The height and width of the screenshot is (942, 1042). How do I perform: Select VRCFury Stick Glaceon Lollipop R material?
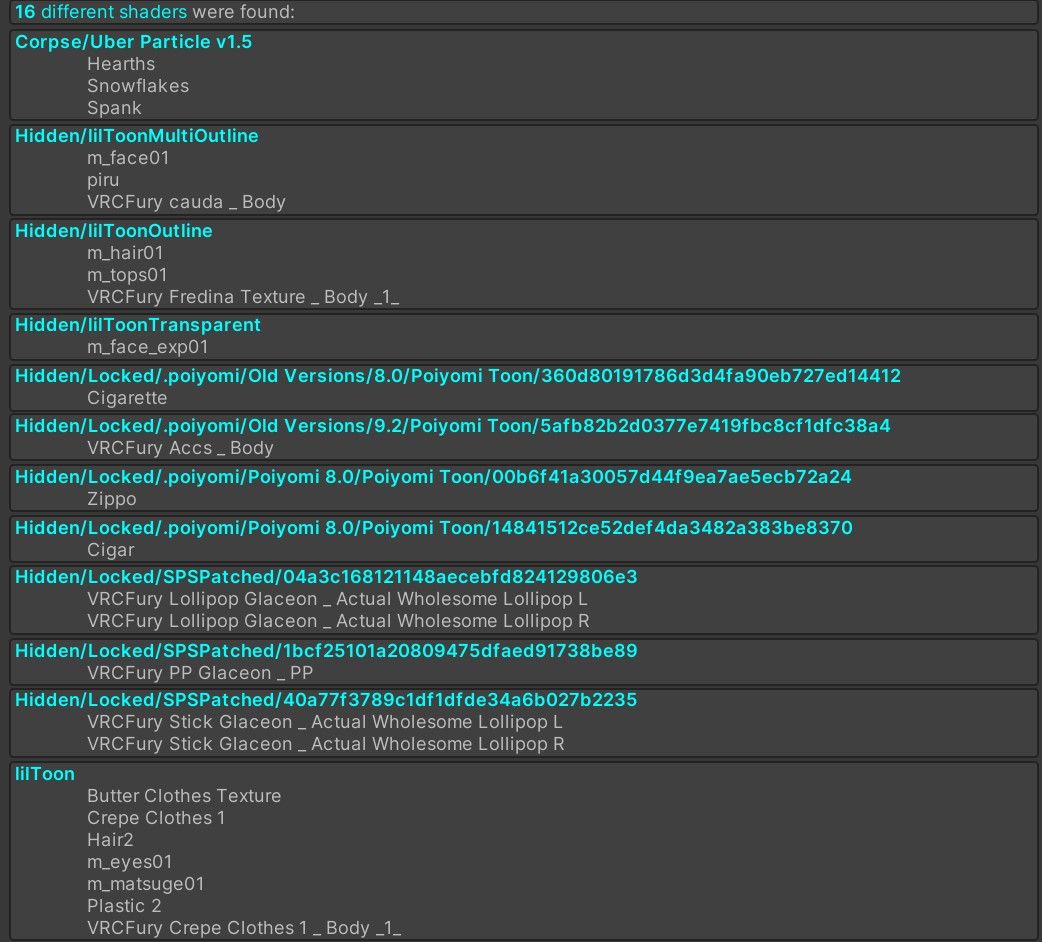[x=326, y=744]
